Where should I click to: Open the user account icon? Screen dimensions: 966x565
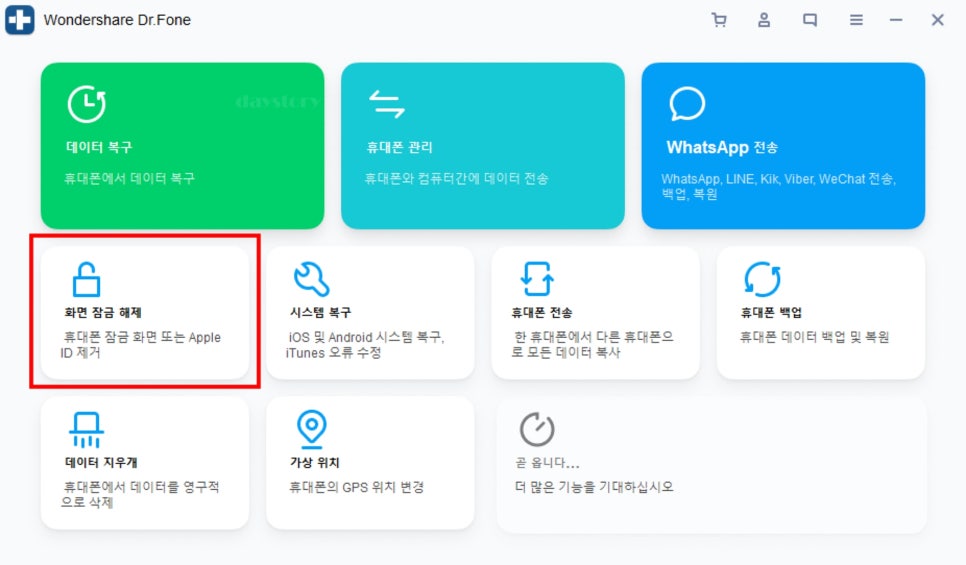pos(764,20)
